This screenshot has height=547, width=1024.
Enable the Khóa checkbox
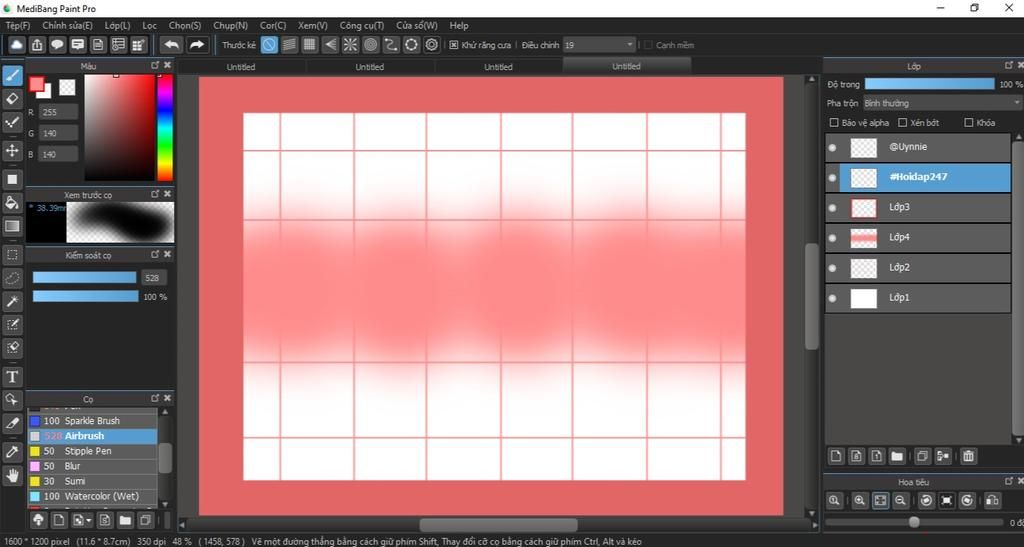click(968, 123)
